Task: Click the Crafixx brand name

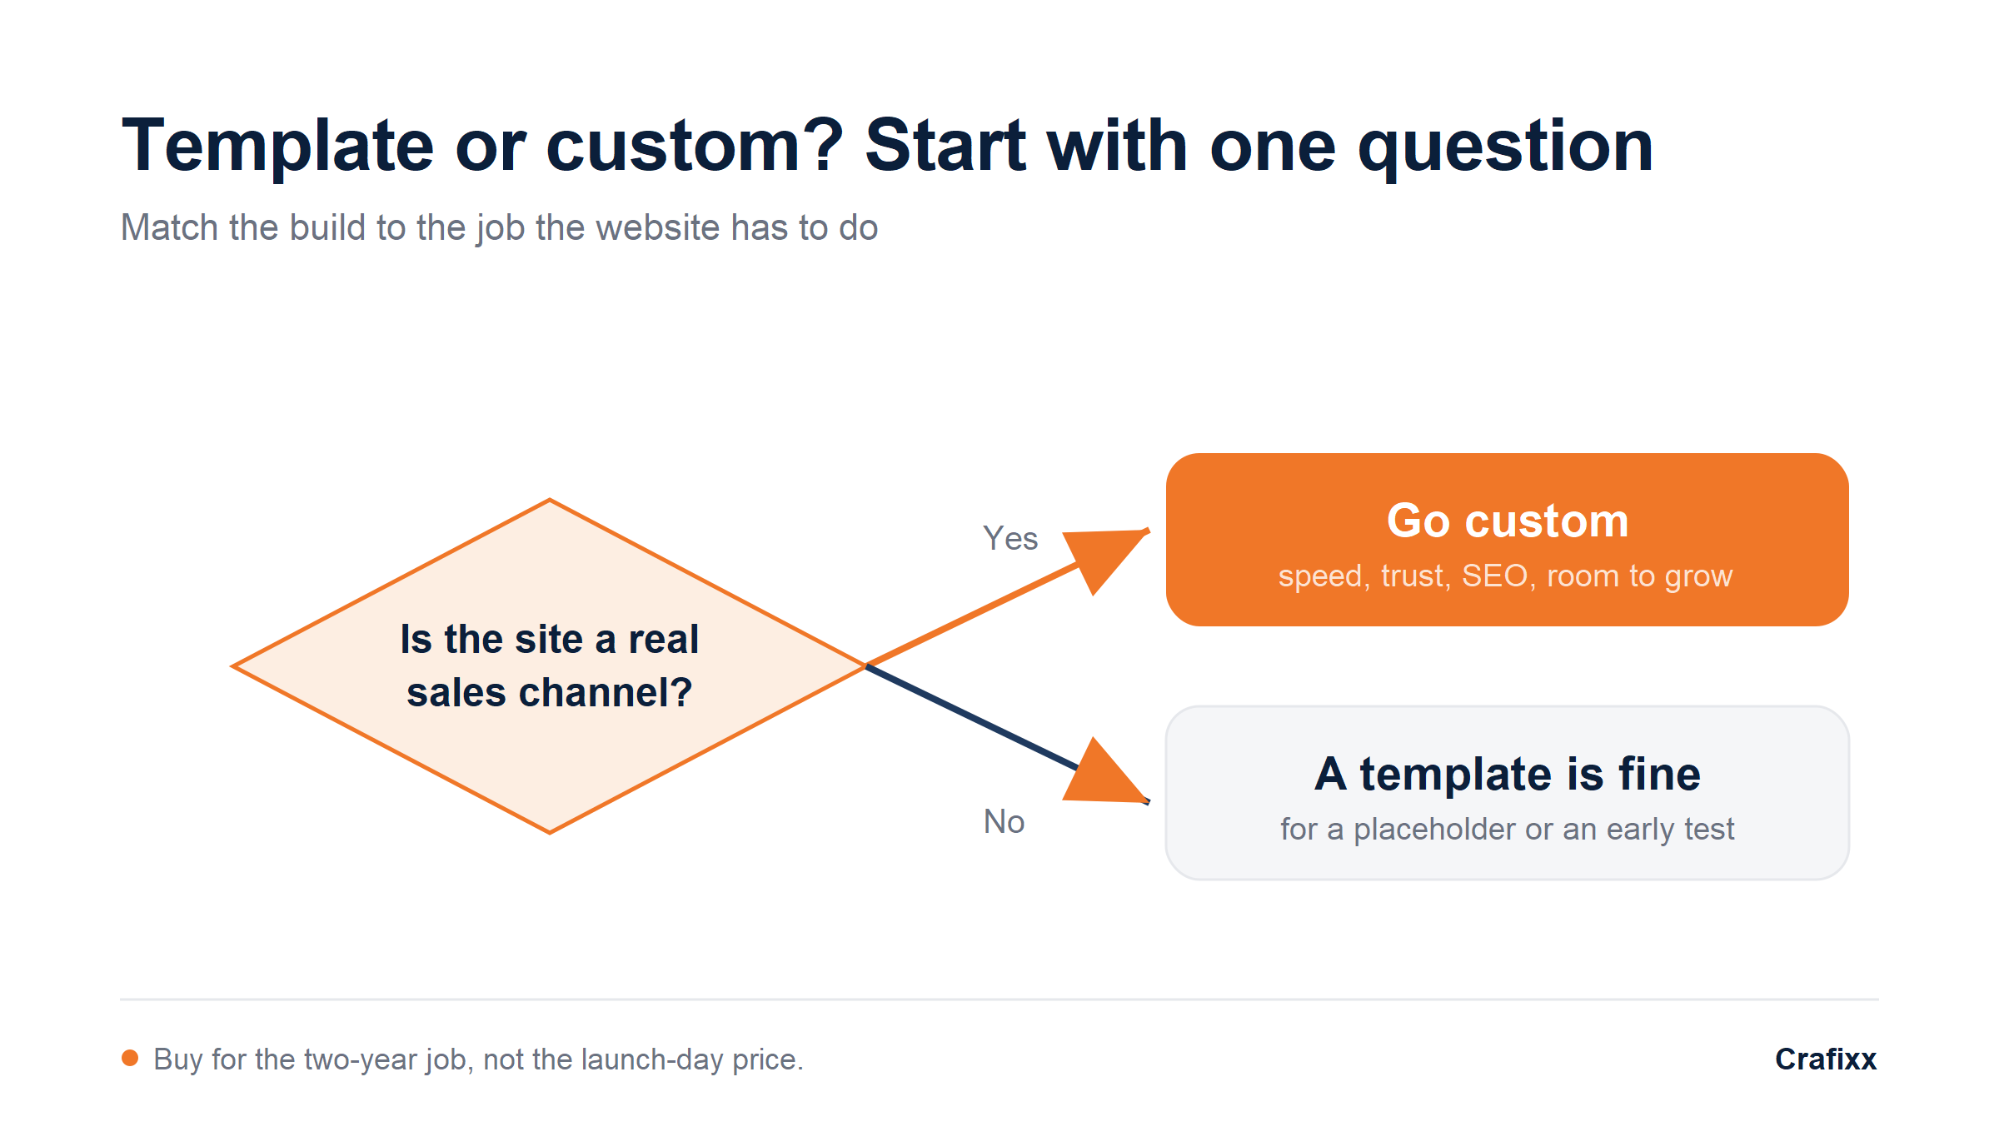Action: [x=1826, y=1059]
